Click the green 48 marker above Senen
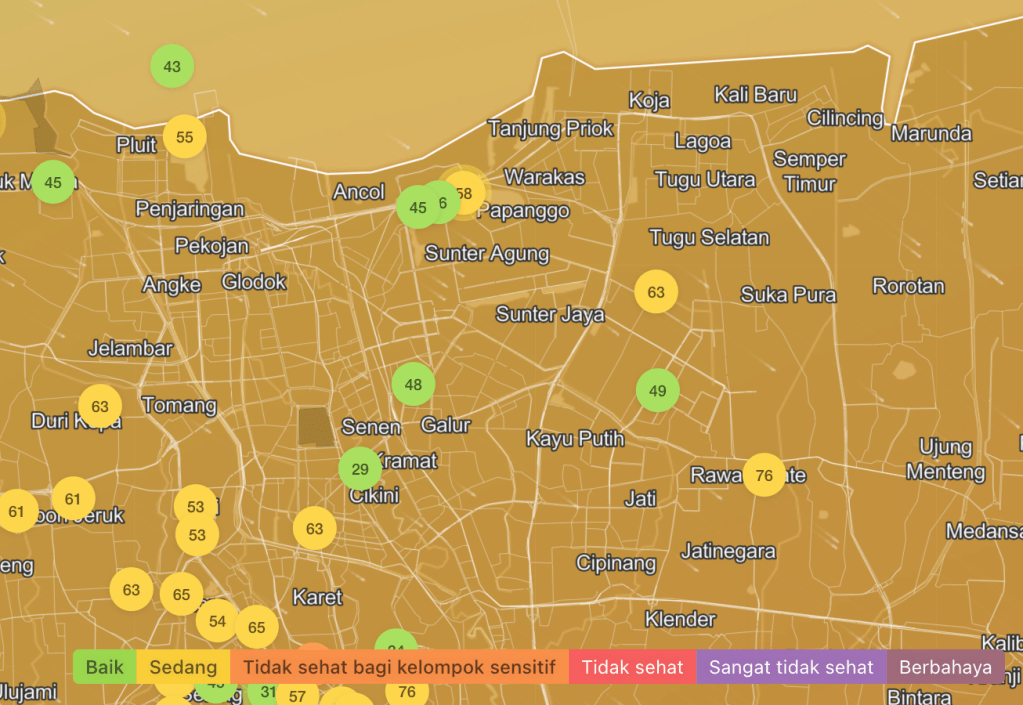Screen dimensions: 1023x705 413,384
